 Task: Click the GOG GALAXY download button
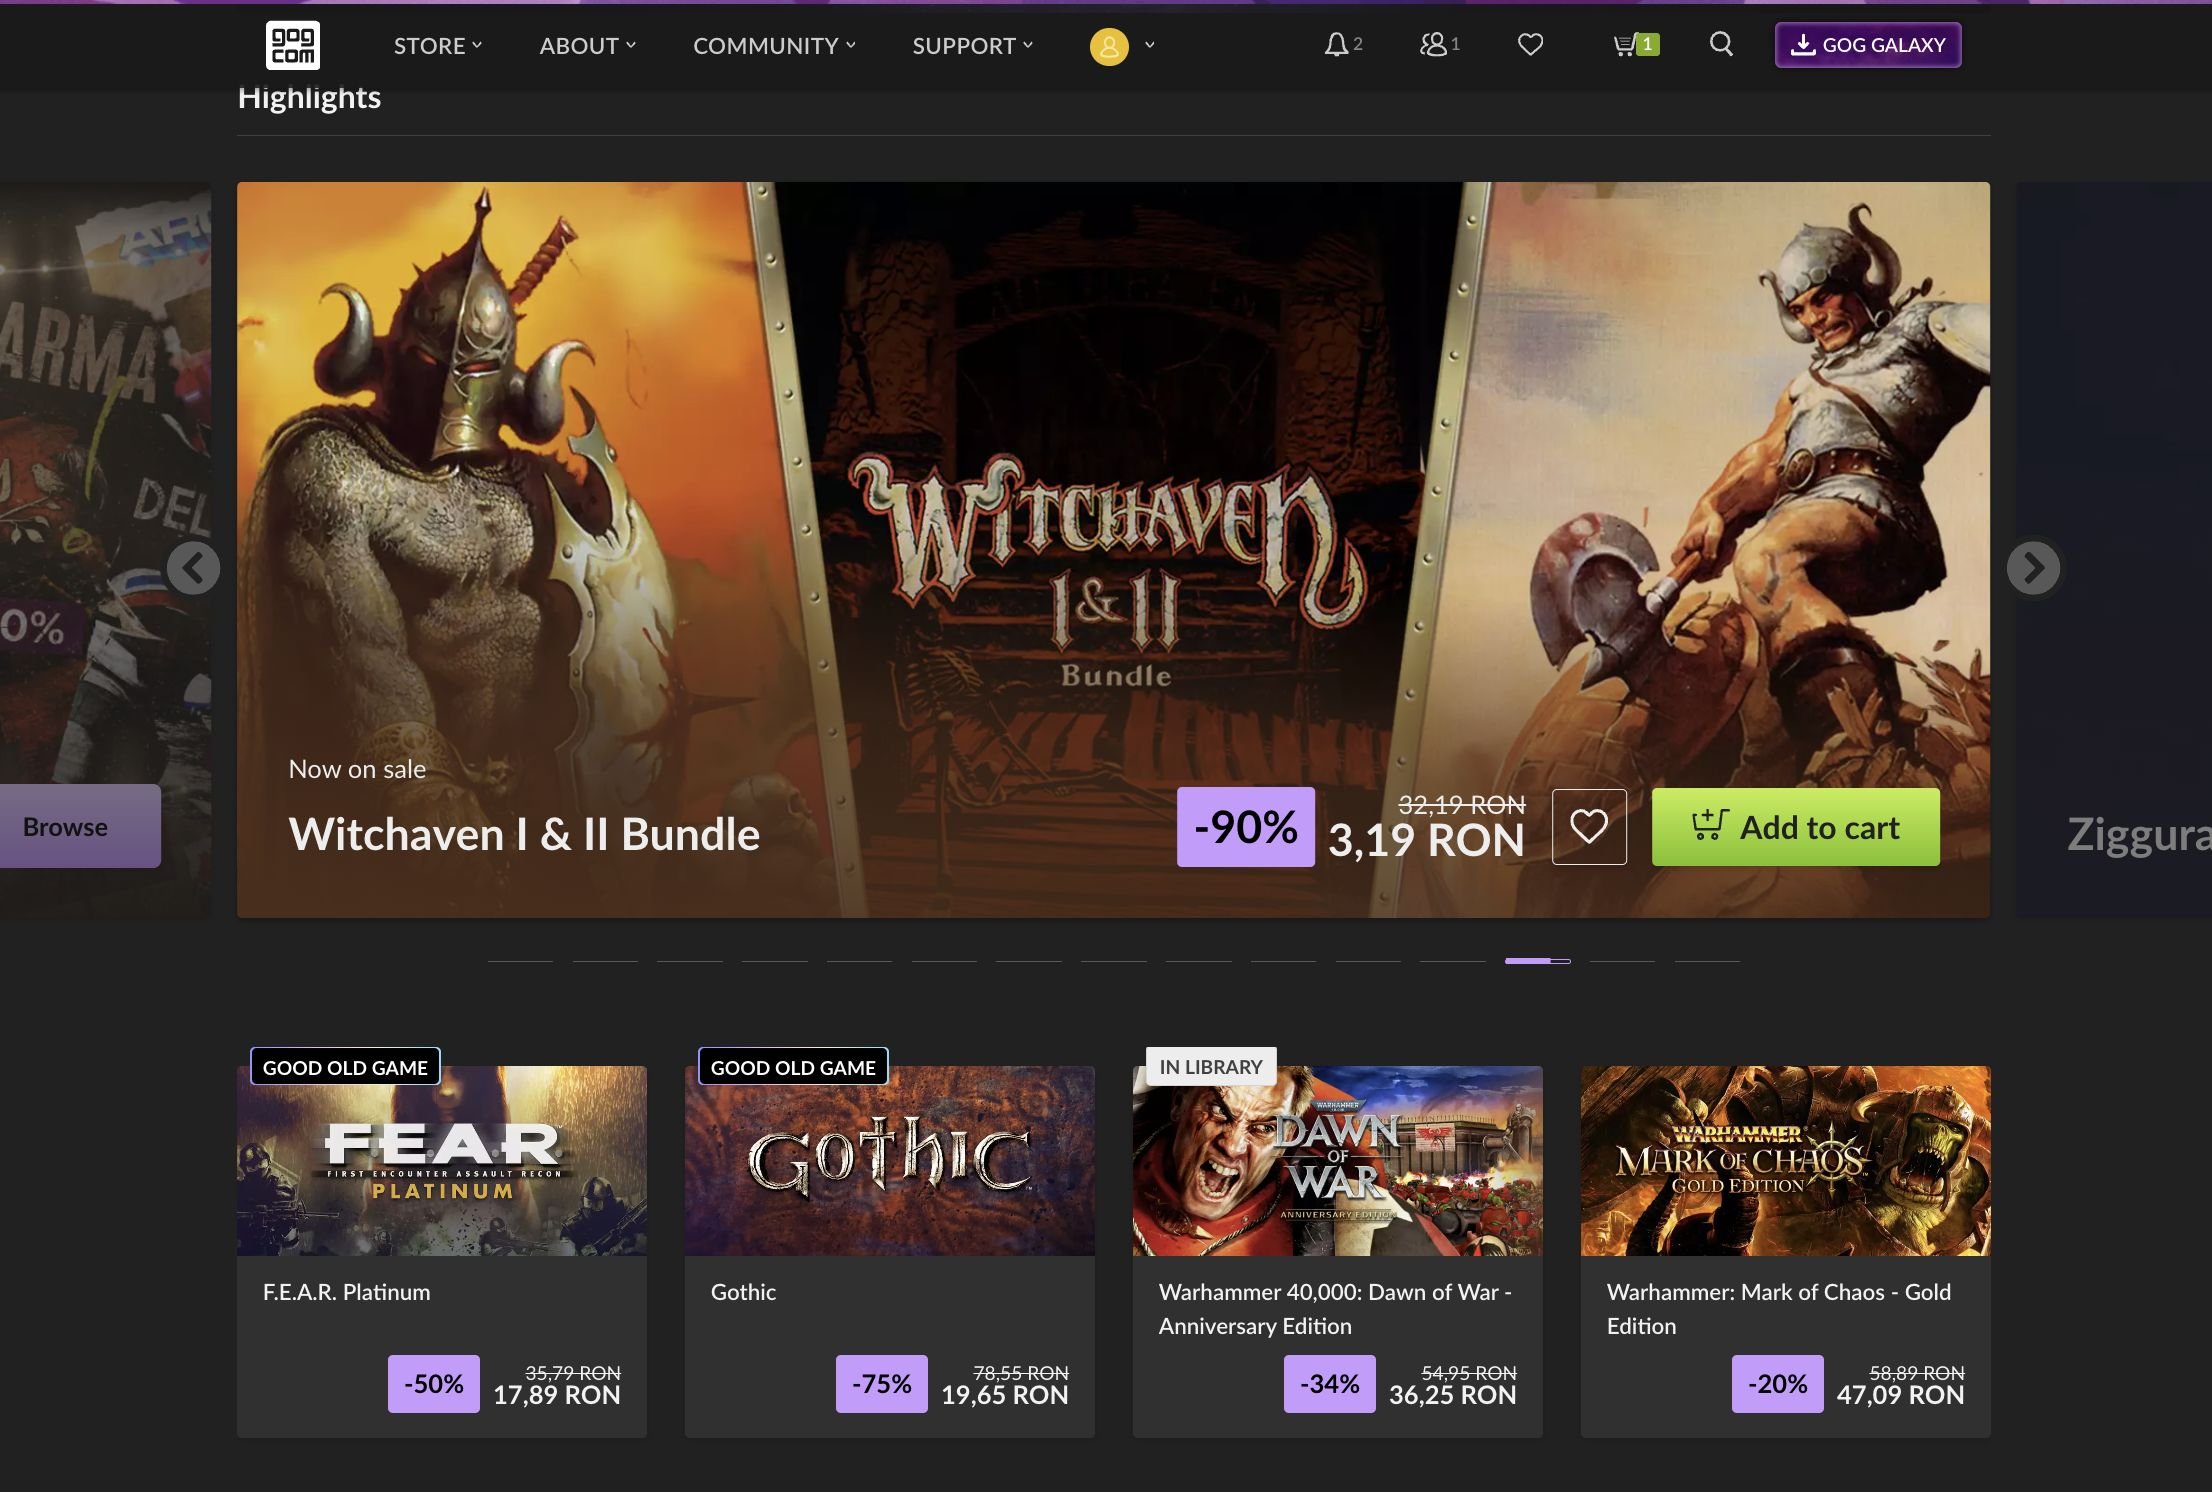tap(1868, 45)
